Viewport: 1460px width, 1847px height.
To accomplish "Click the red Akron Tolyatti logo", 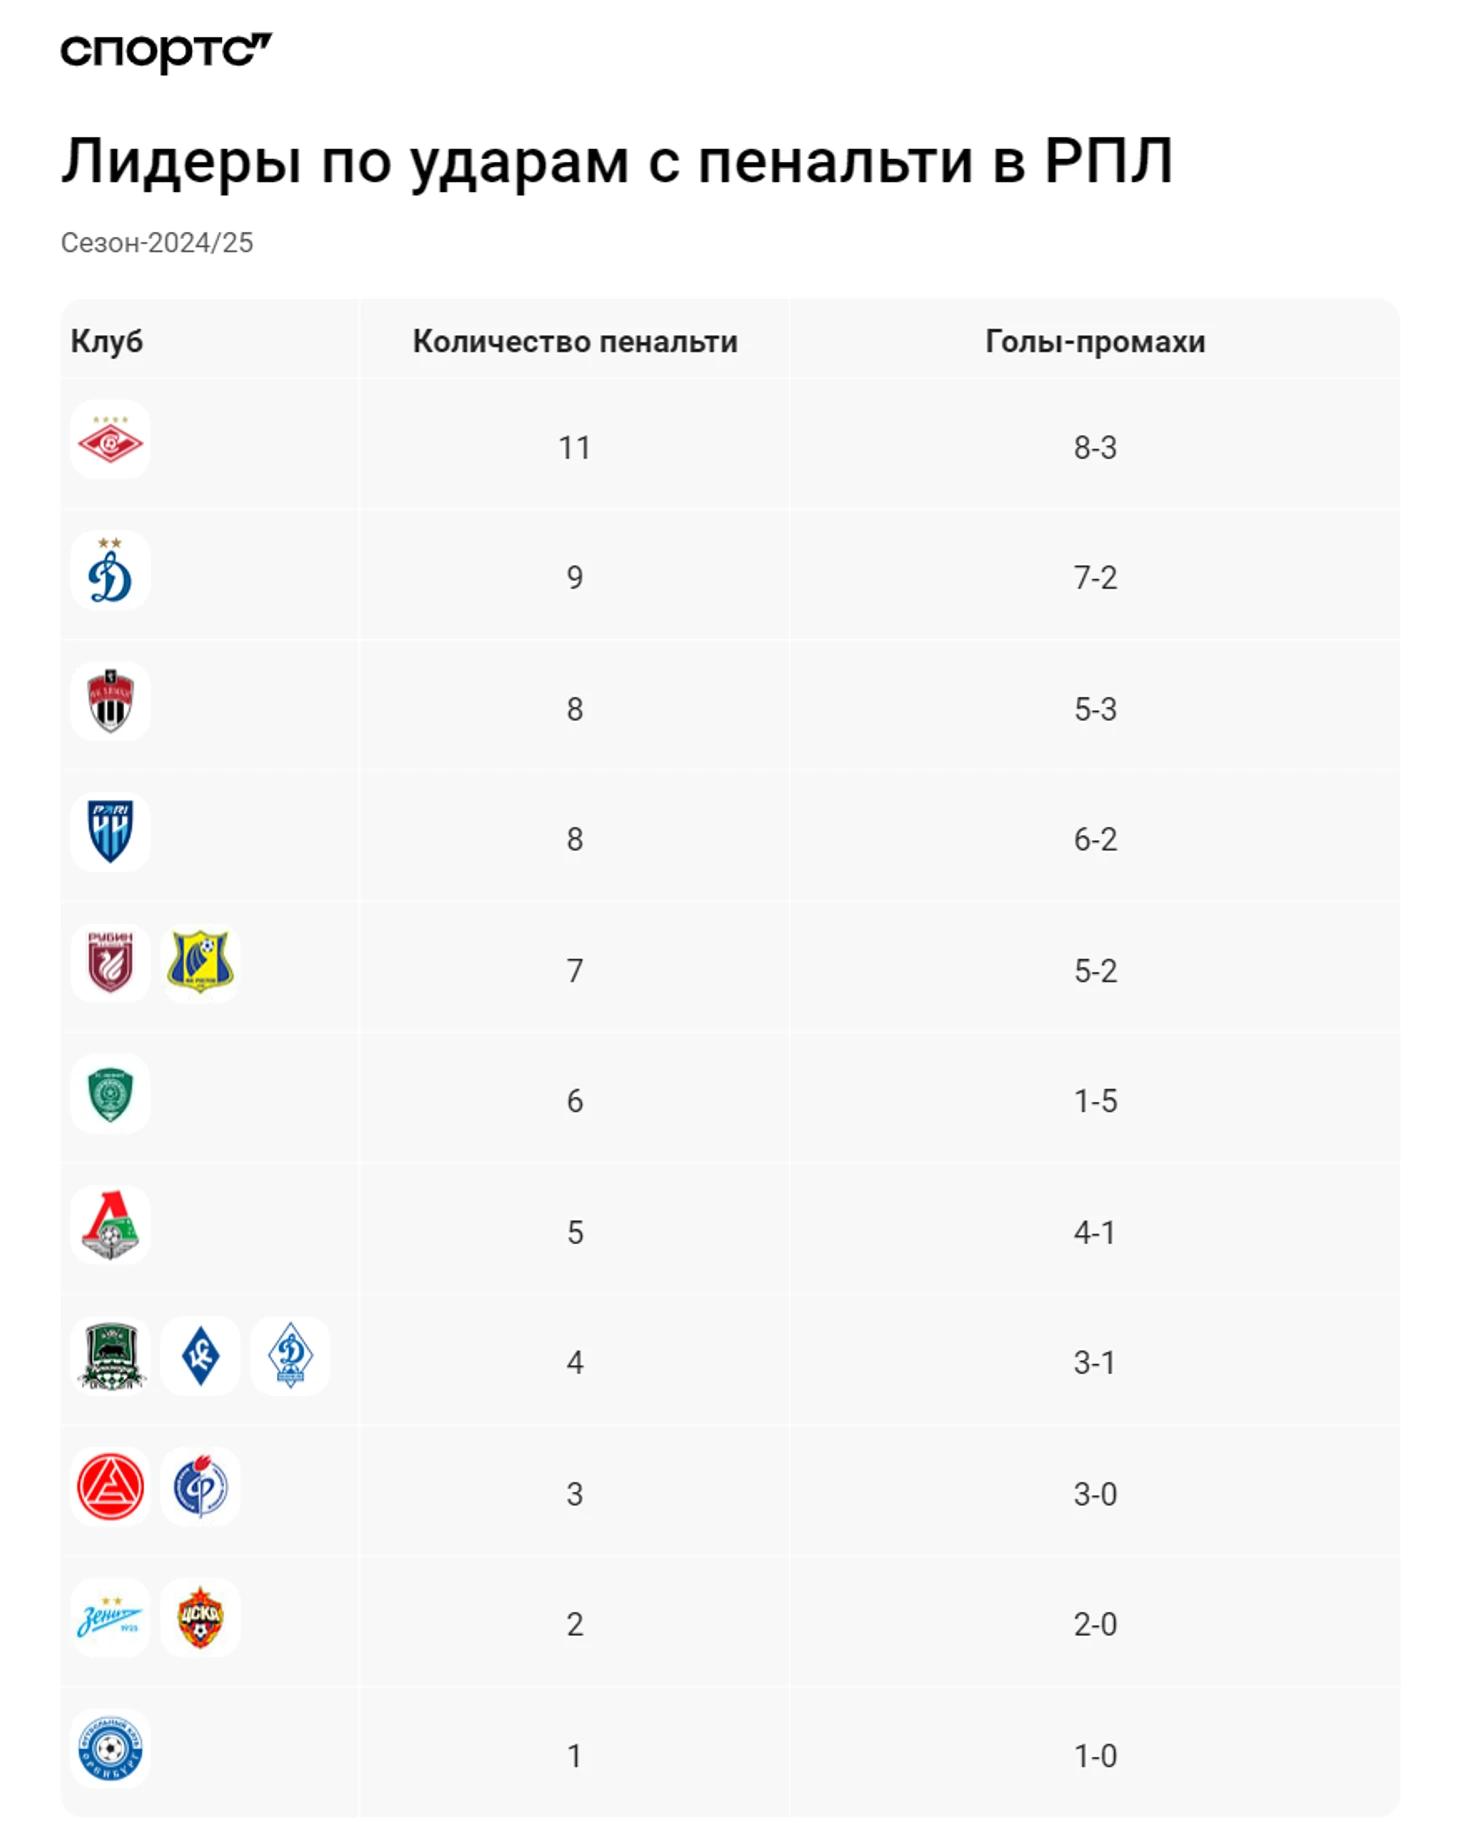I will tap(110, 1487).
